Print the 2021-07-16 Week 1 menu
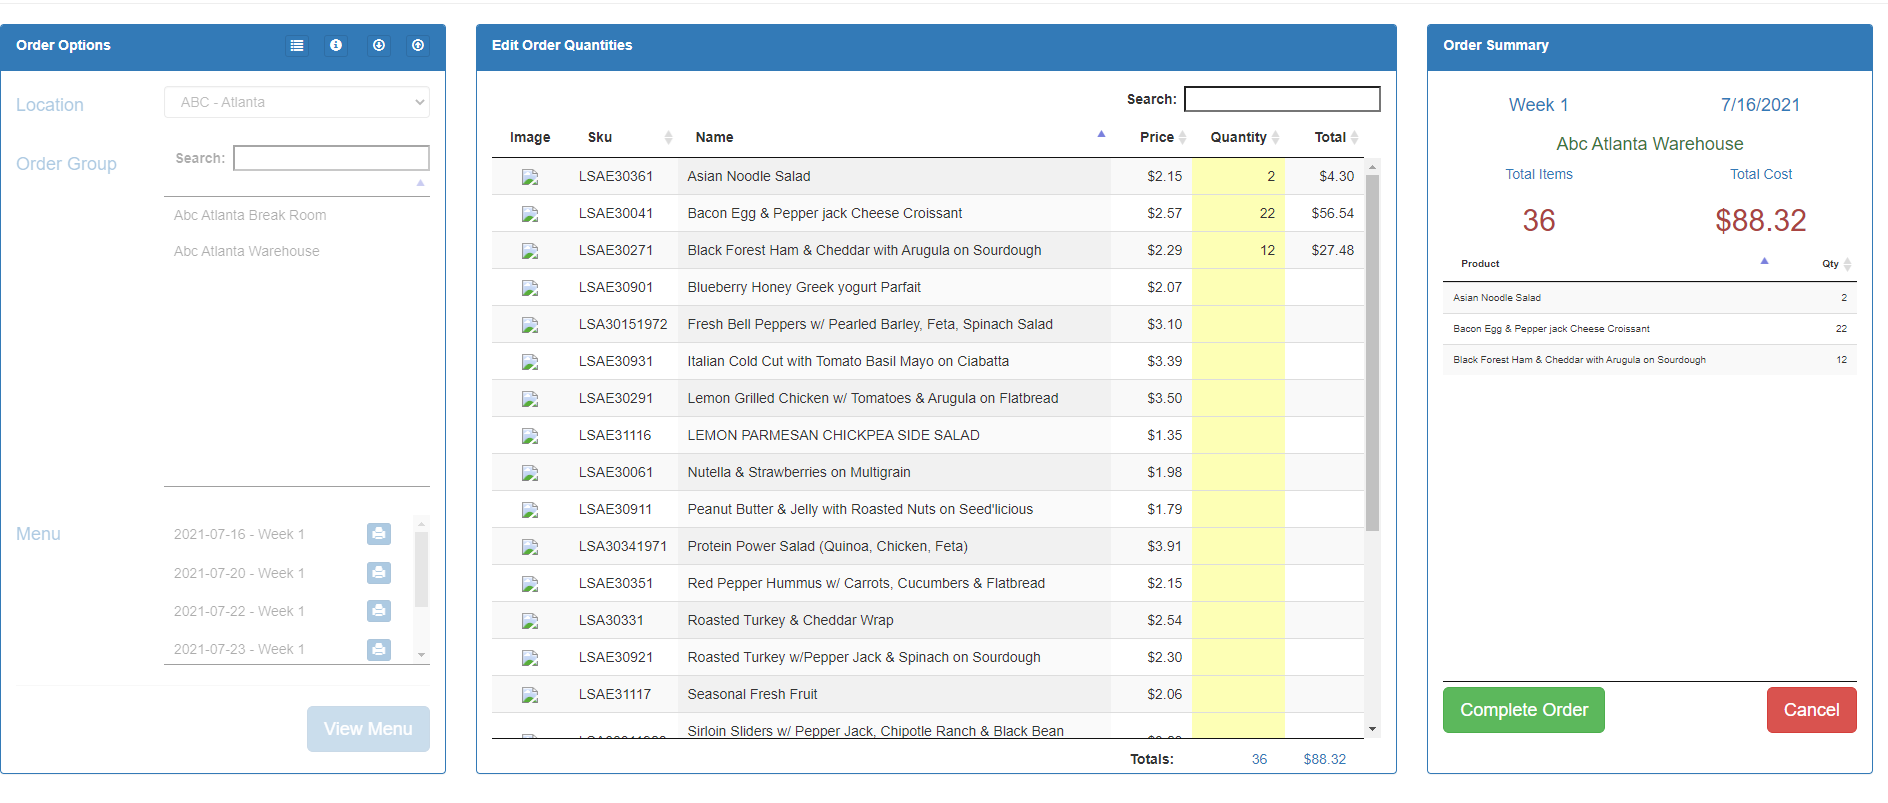Viewport: 1888px width, 803px height. pos(379,534)
